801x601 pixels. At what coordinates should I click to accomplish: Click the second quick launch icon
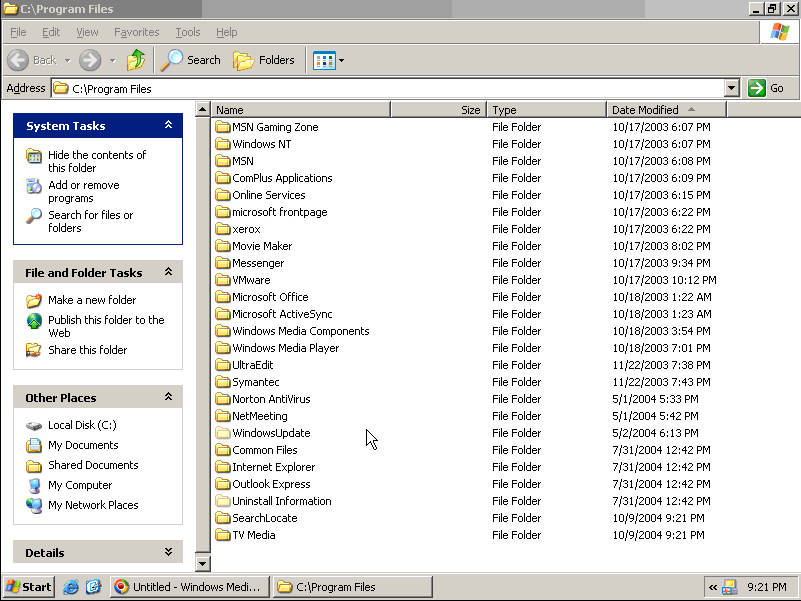coord(93,587)
